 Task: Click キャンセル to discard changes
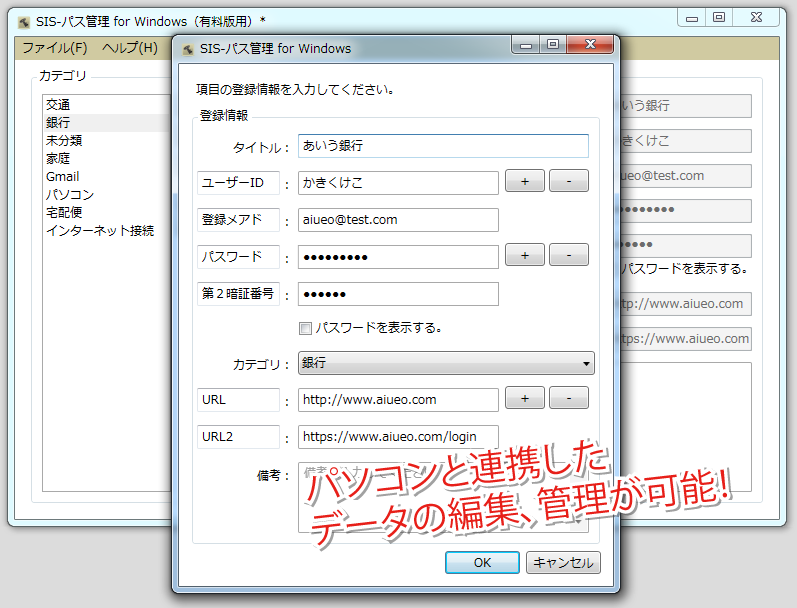tap(563, 562)
